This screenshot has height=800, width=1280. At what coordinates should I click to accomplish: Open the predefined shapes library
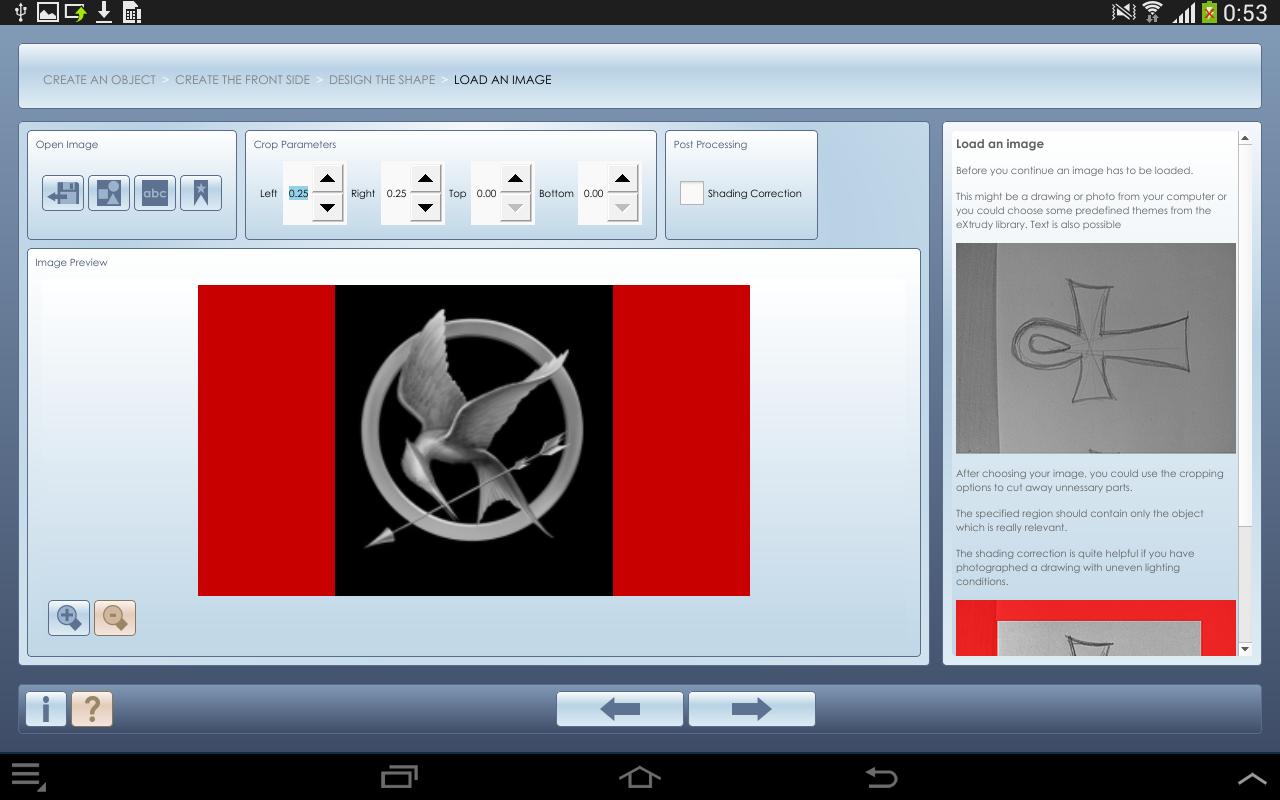(x=109, y=193)
